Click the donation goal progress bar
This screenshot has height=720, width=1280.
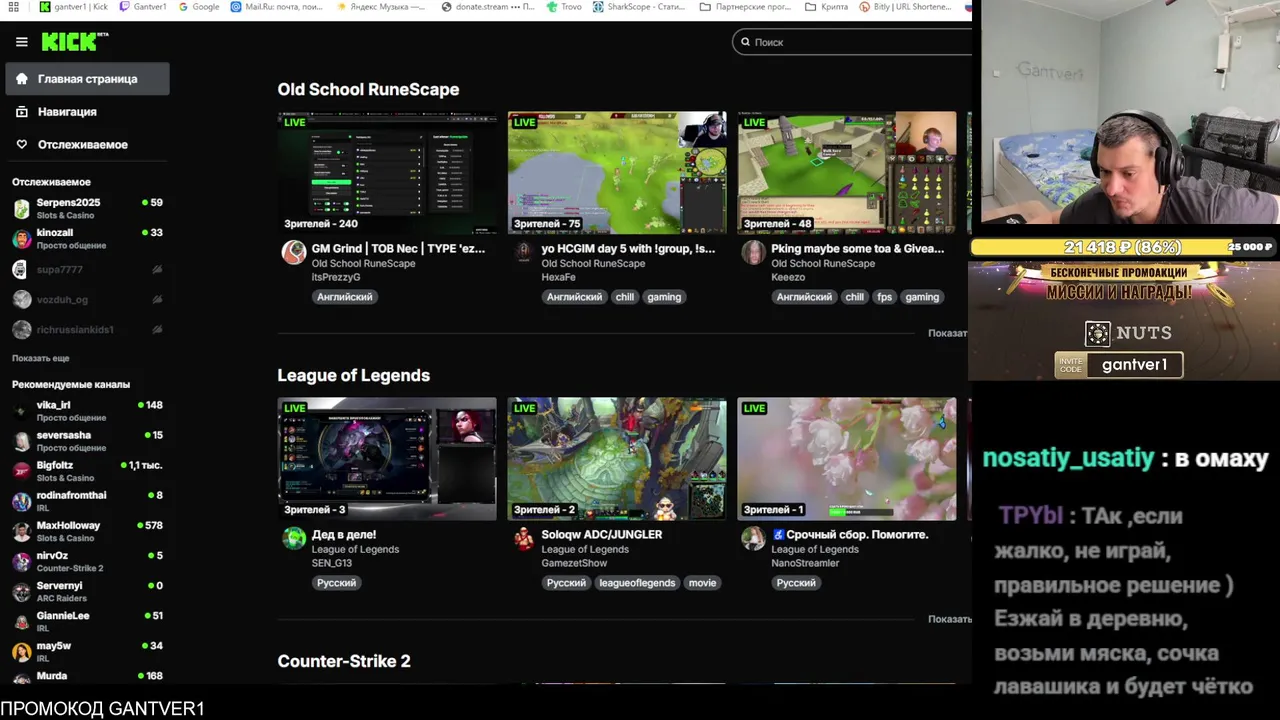[x=1124, y=247]
